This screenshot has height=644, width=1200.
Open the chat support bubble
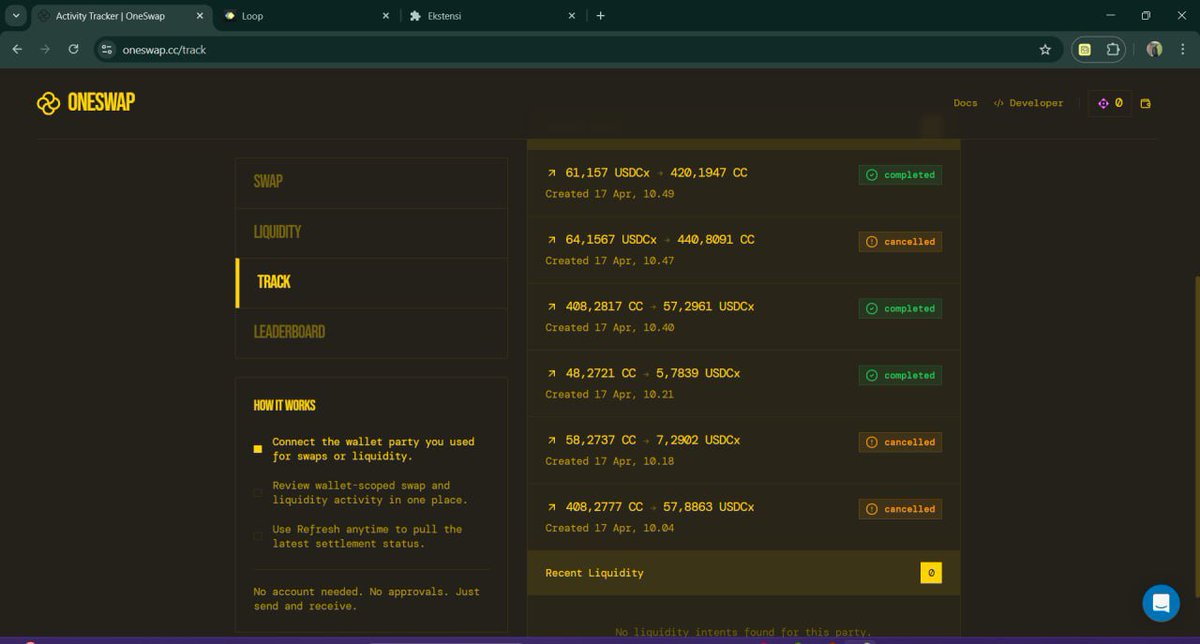click(1161, 603)
